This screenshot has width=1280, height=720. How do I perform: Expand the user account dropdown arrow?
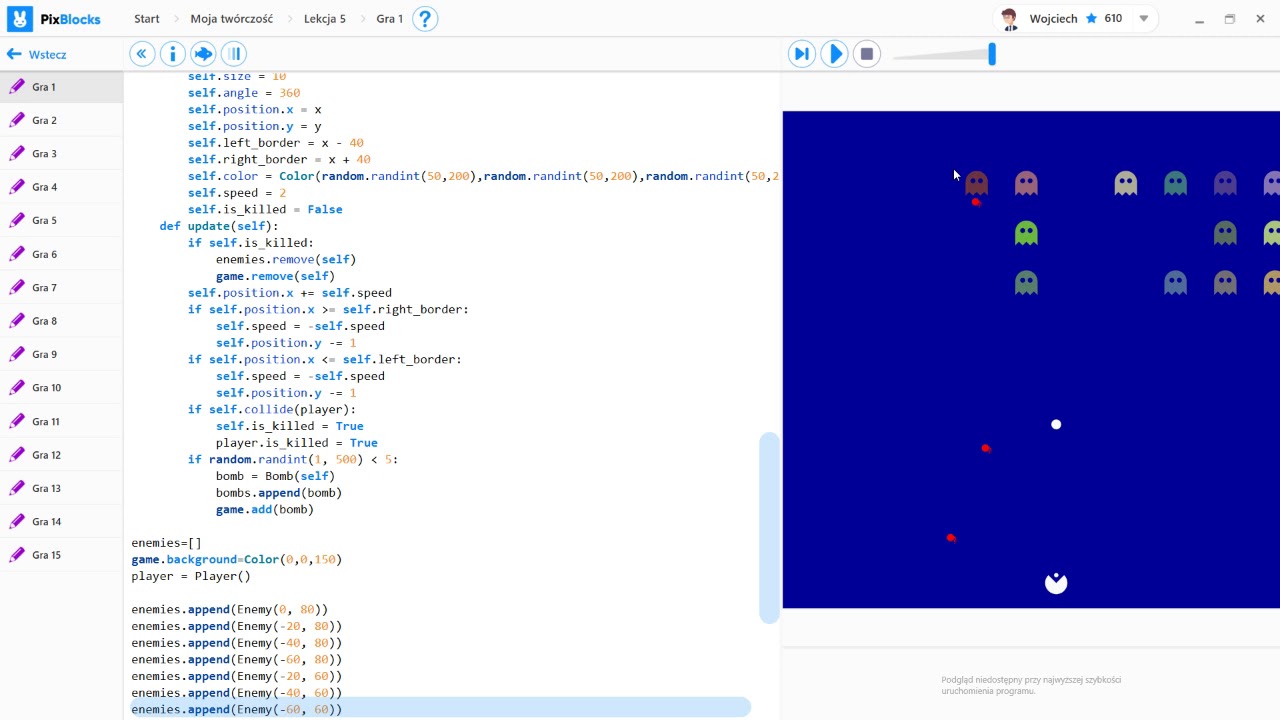click(x=1144, y=18)
